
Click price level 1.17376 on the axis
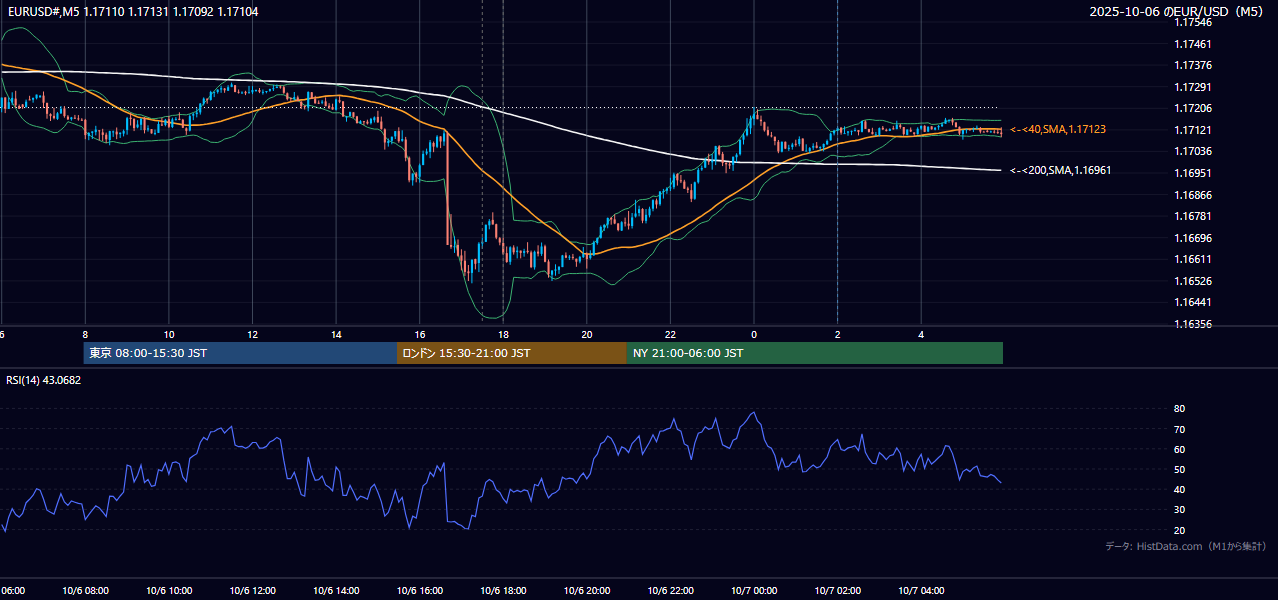(x=1193, y=65)
